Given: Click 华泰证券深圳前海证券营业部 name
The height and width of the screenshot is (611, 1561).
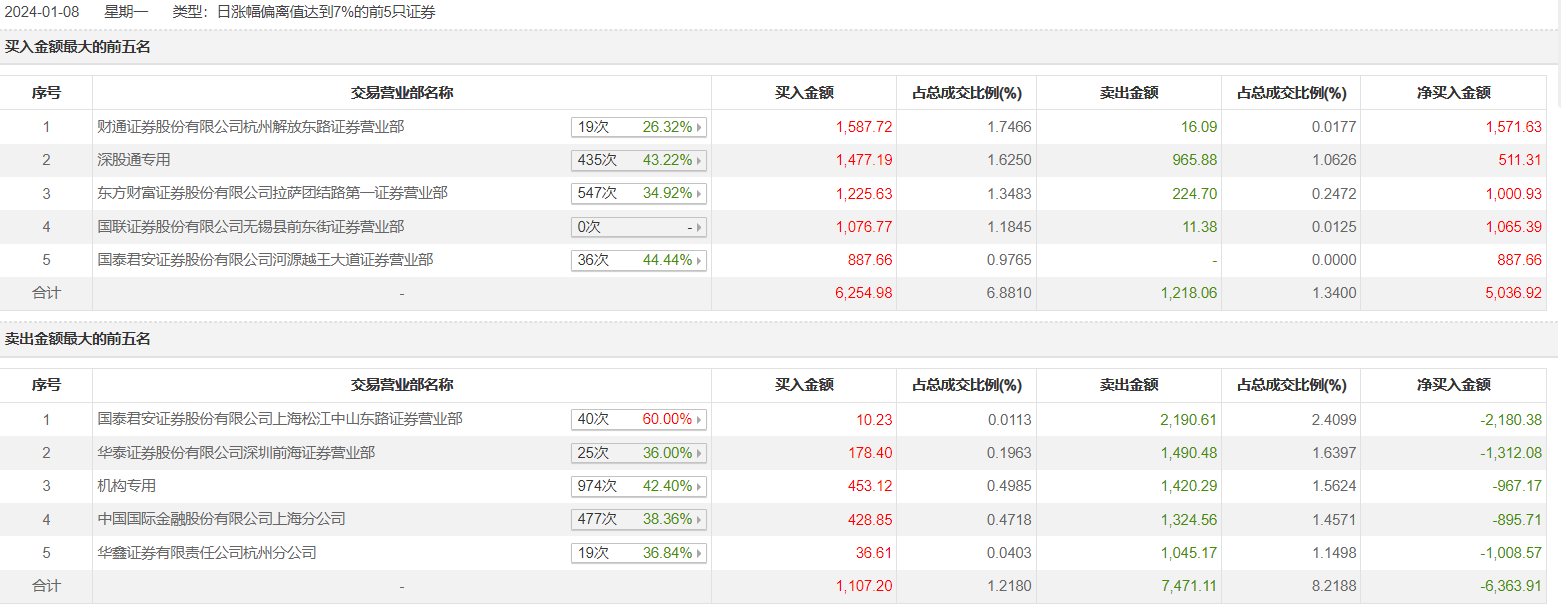Looking at the screenshot, I should 236,453.
